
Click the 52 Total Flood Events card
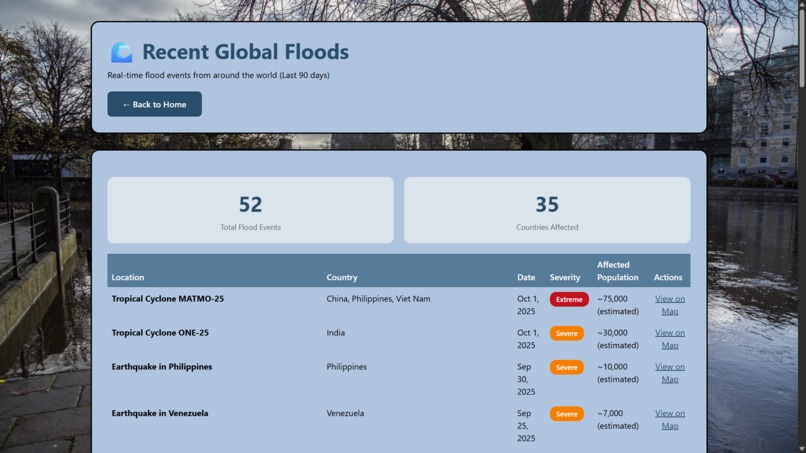[250, 210]
